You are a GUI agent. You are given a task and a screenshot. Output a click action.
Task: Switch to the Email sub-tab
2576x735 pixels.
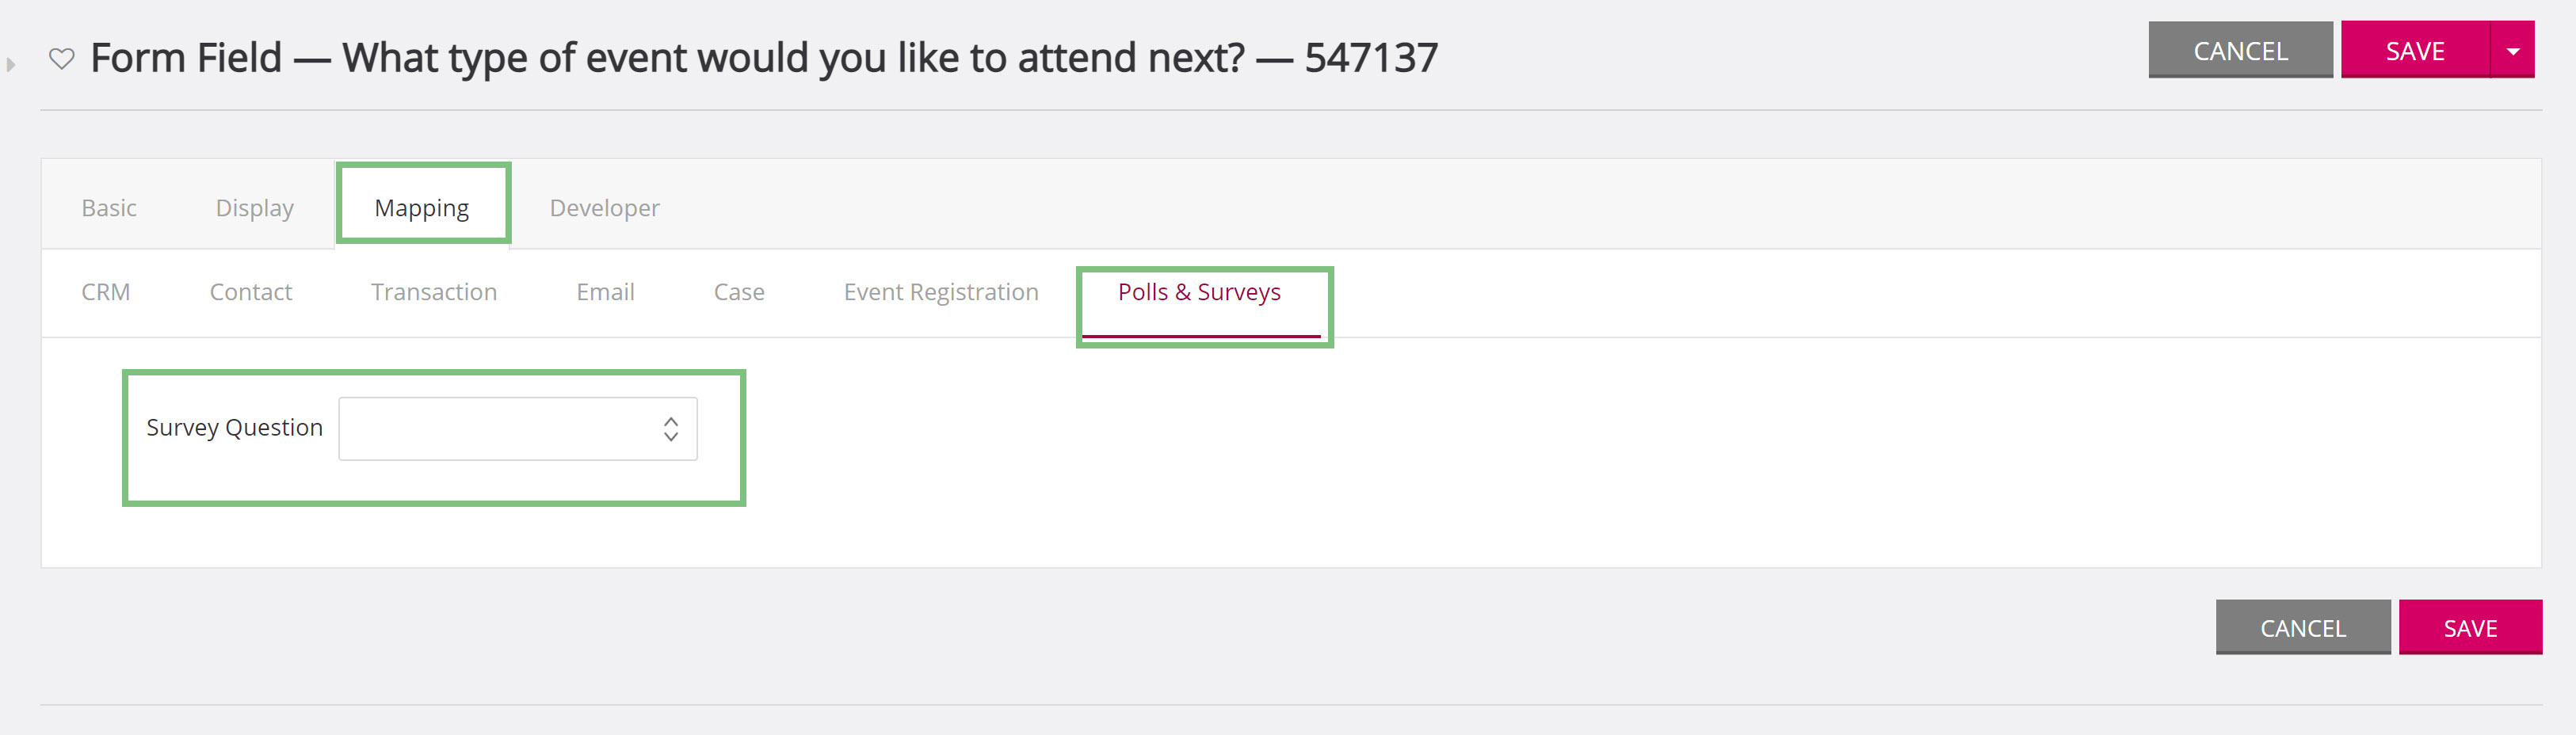605,292
